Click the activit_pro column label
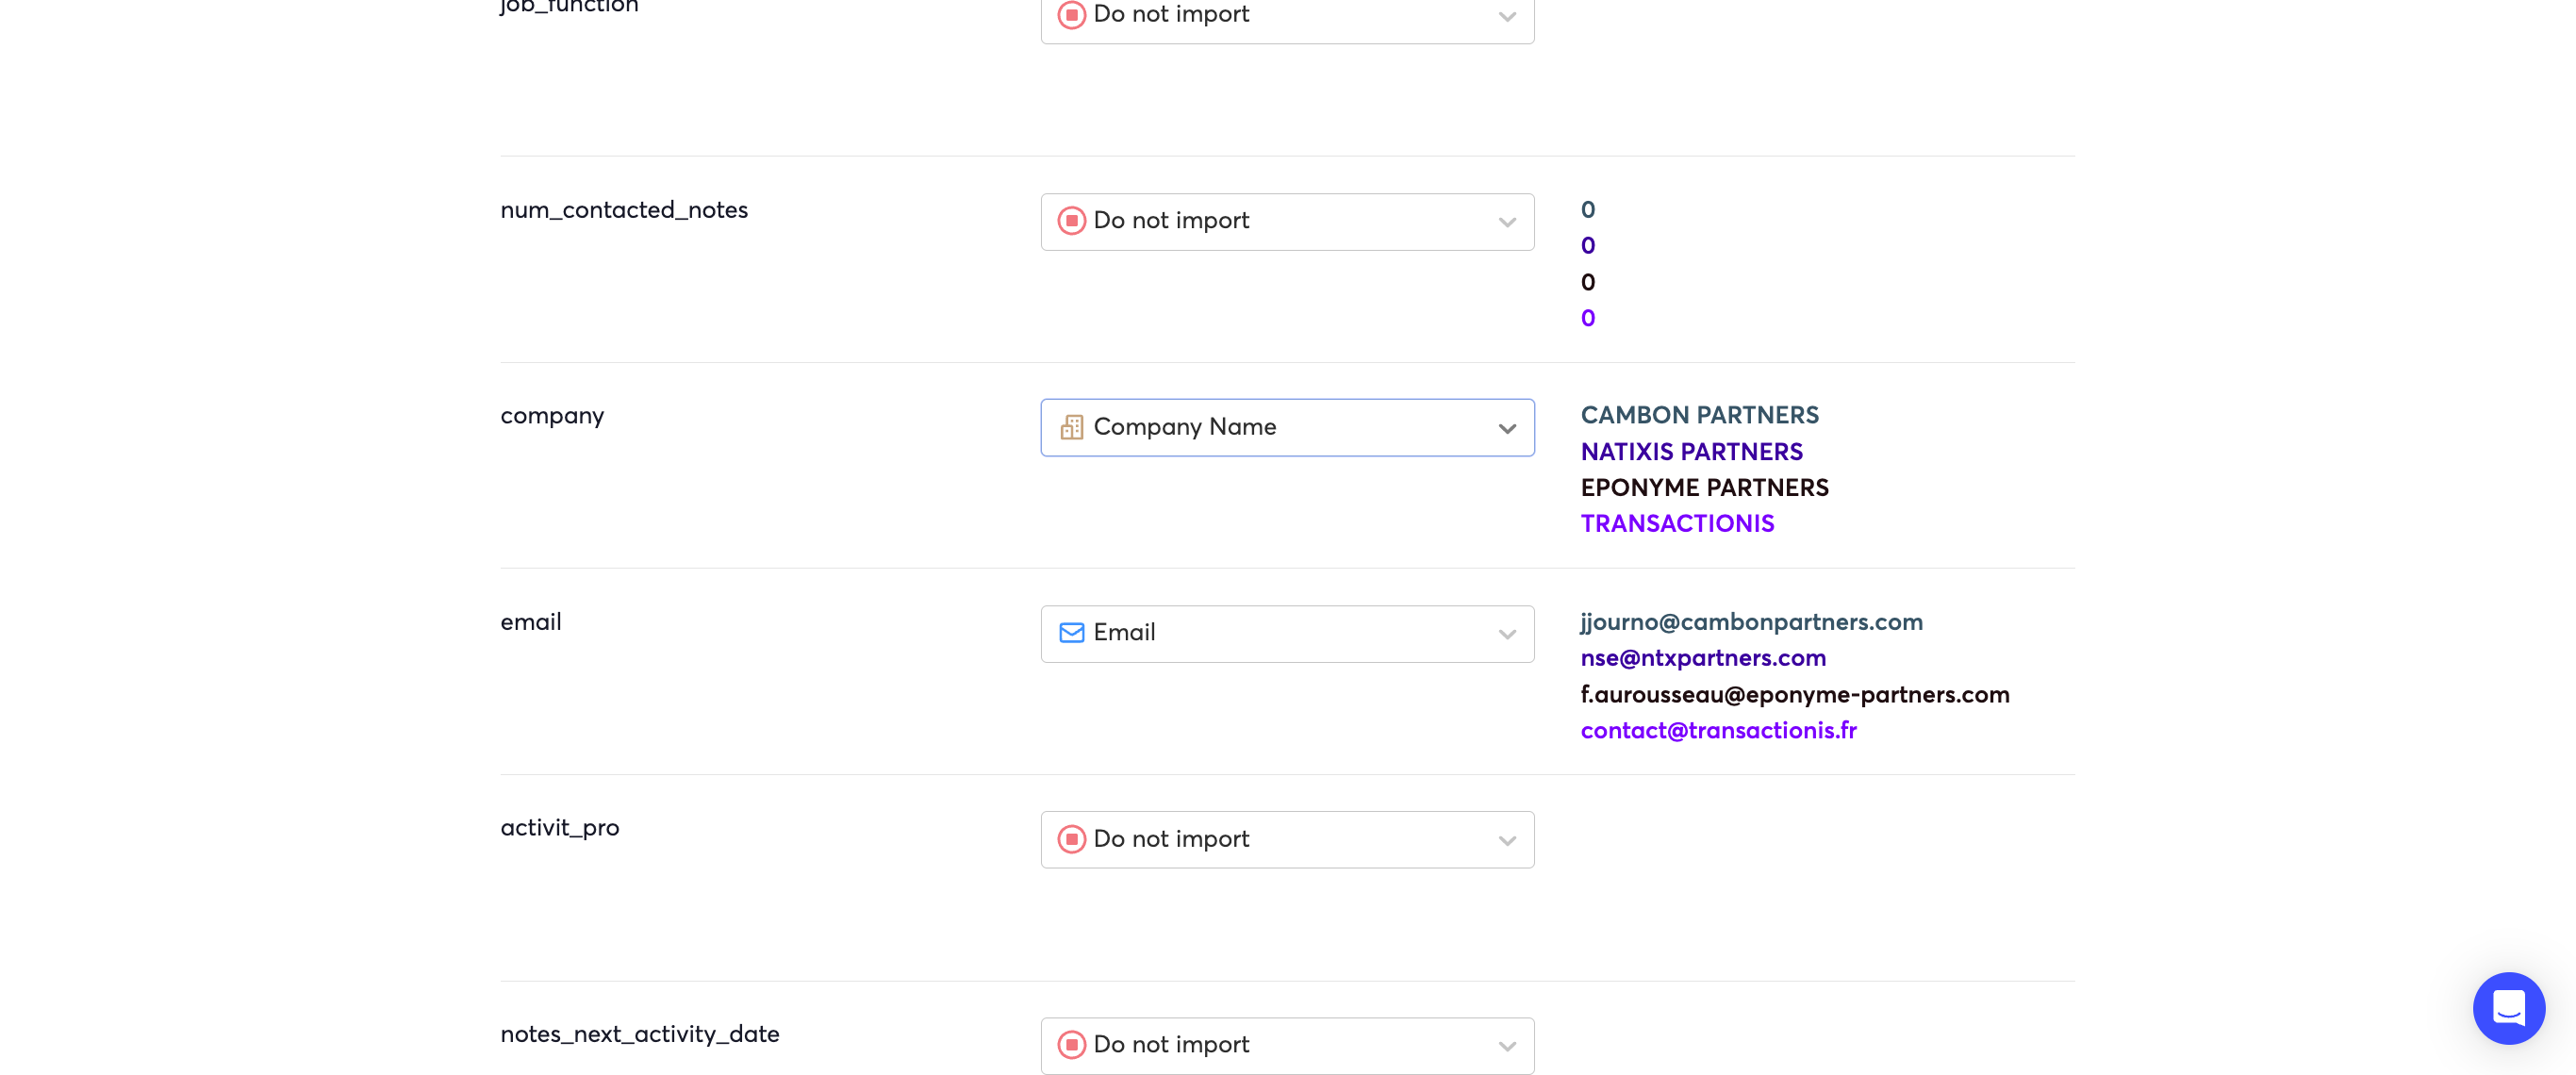This screenshot has height=1075, width=2576. (x=560, y=828)
